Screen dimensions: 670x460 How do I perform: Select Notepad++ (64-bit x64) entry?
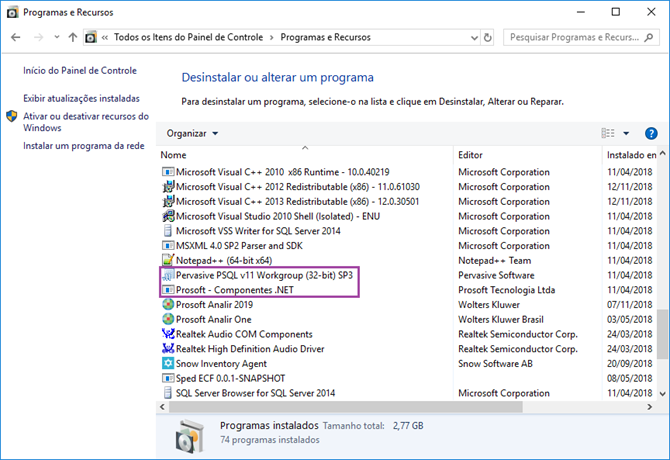[x=224, y=260]
